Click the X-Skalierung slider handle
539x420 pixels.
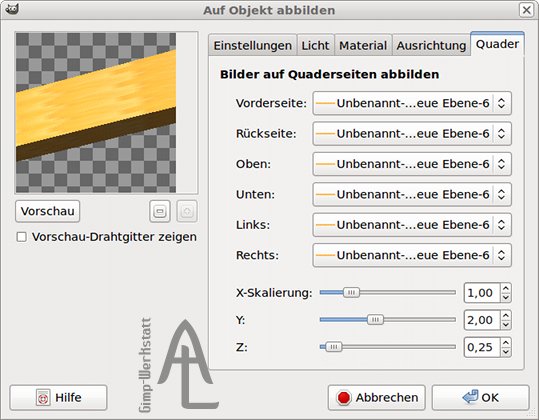click(351, 292)
